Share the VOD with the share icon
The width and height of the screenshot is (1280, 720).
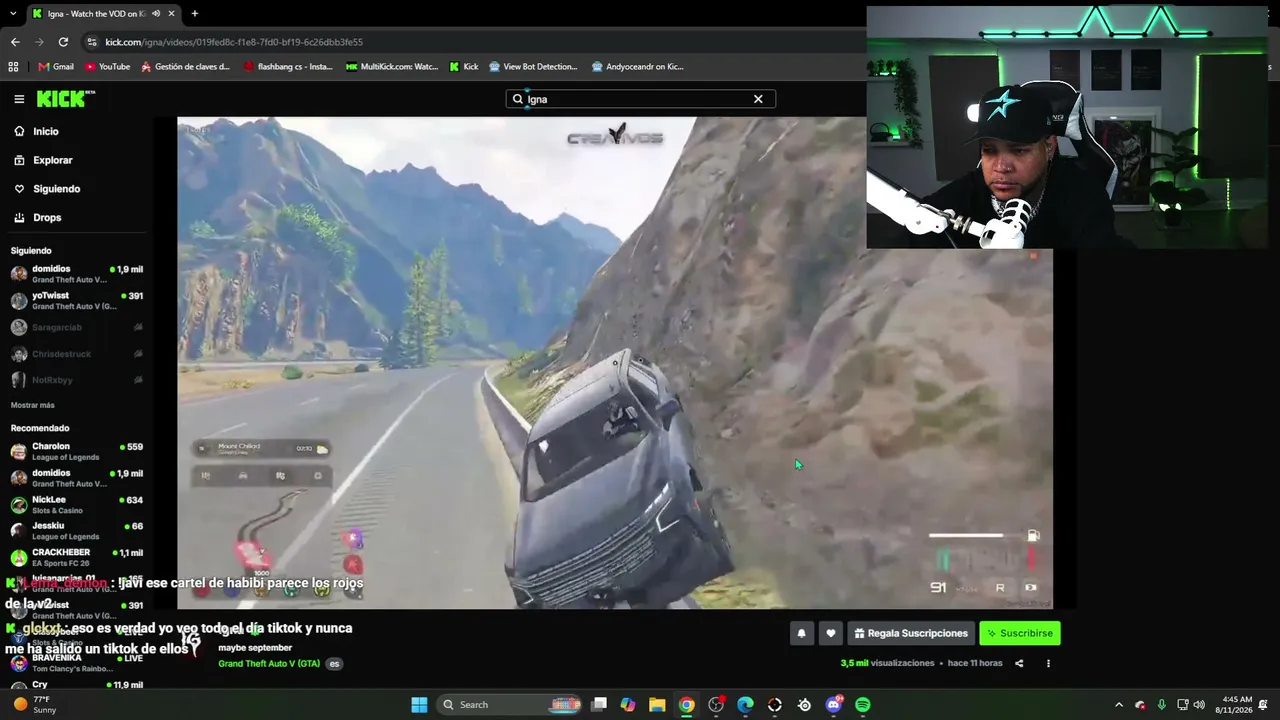(1019, 663)
